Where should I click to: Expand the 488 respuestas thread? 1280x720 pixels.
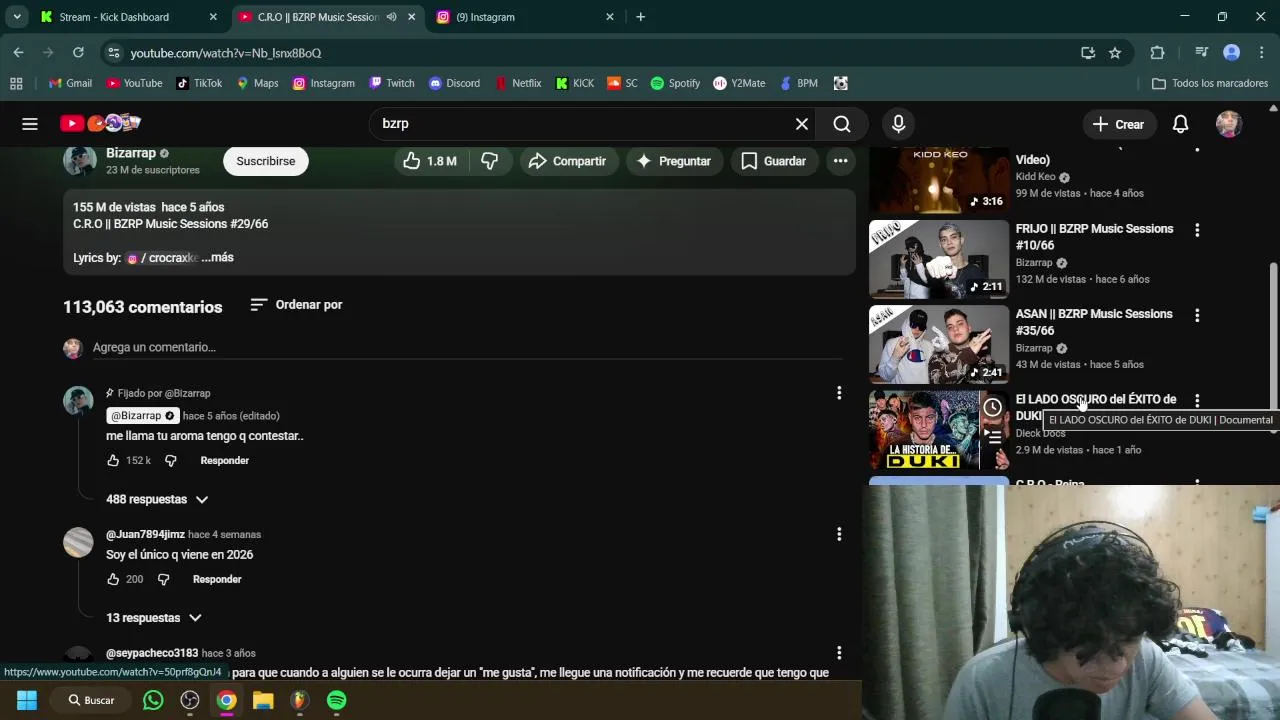point(157,499)
